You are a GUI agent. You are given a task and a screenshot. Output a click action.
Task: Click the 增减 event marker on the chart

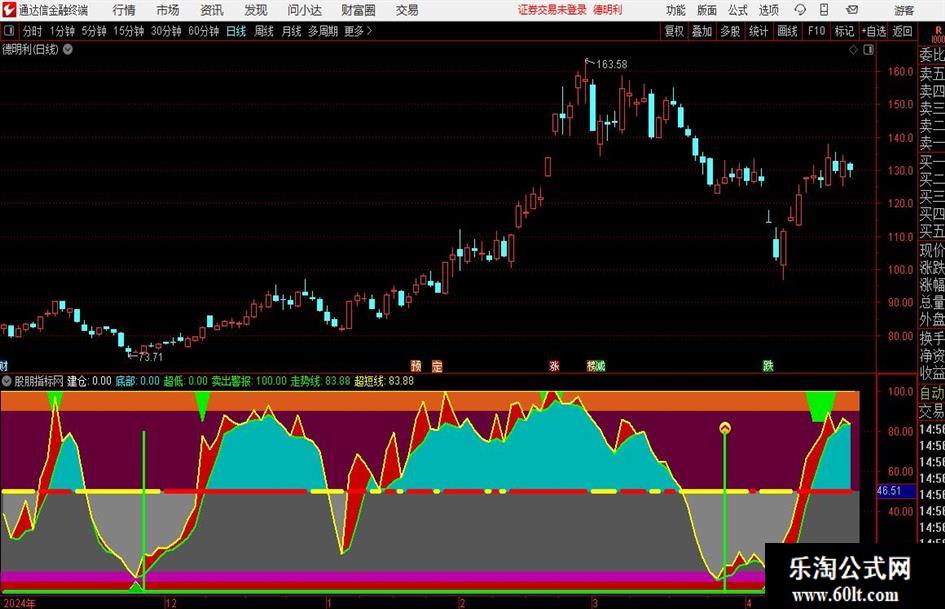pyautogui.click(x=595, y=365)
